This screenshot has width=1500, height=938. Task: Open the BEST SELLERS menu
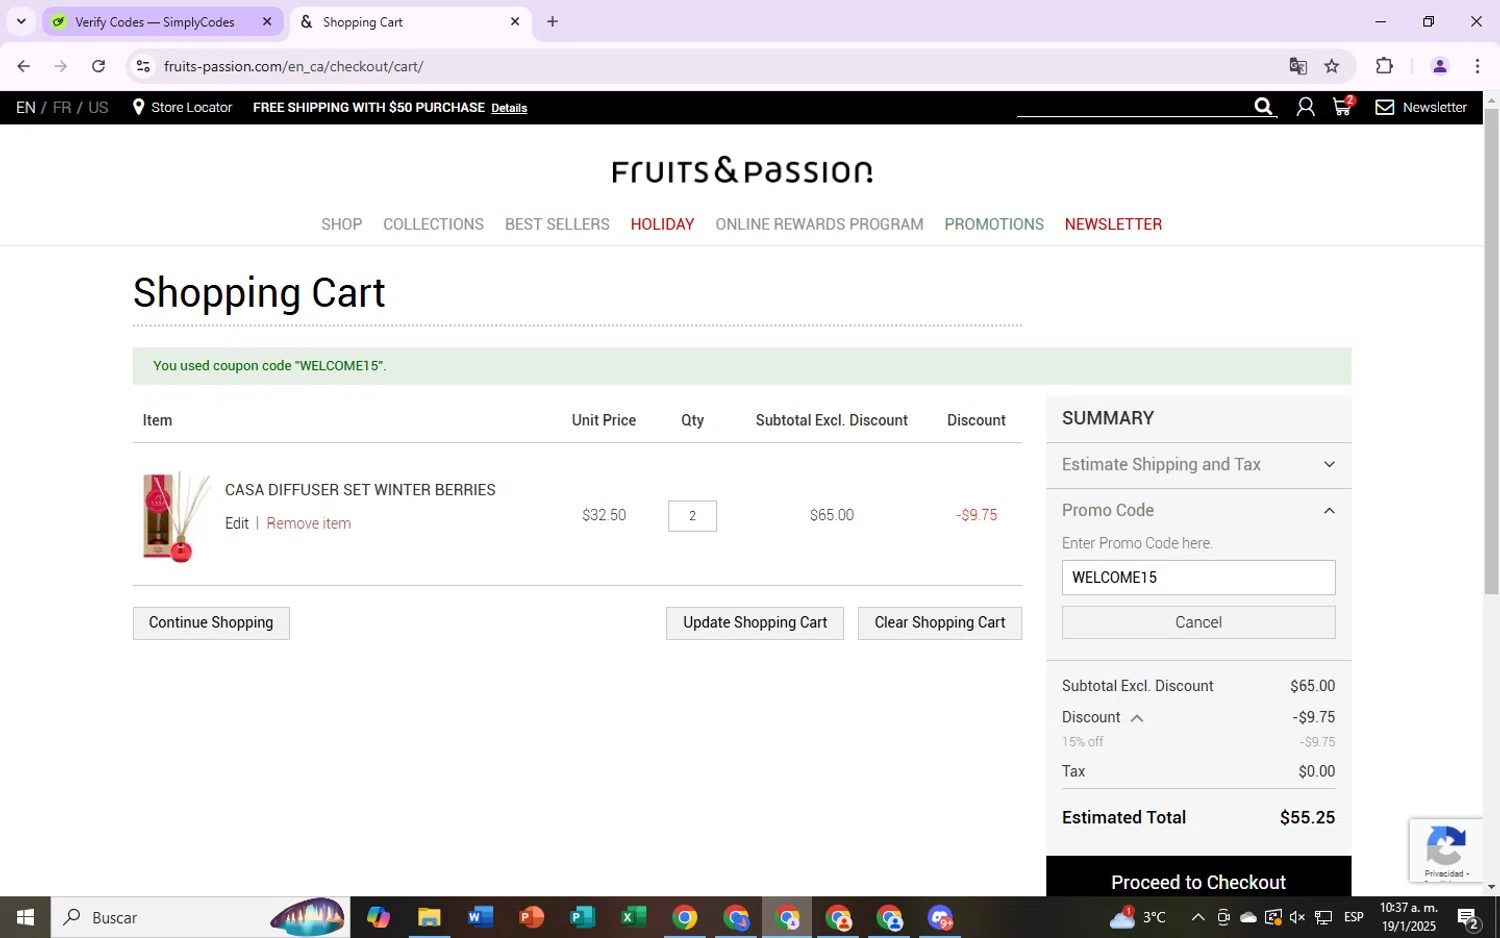tap(557, 224)
